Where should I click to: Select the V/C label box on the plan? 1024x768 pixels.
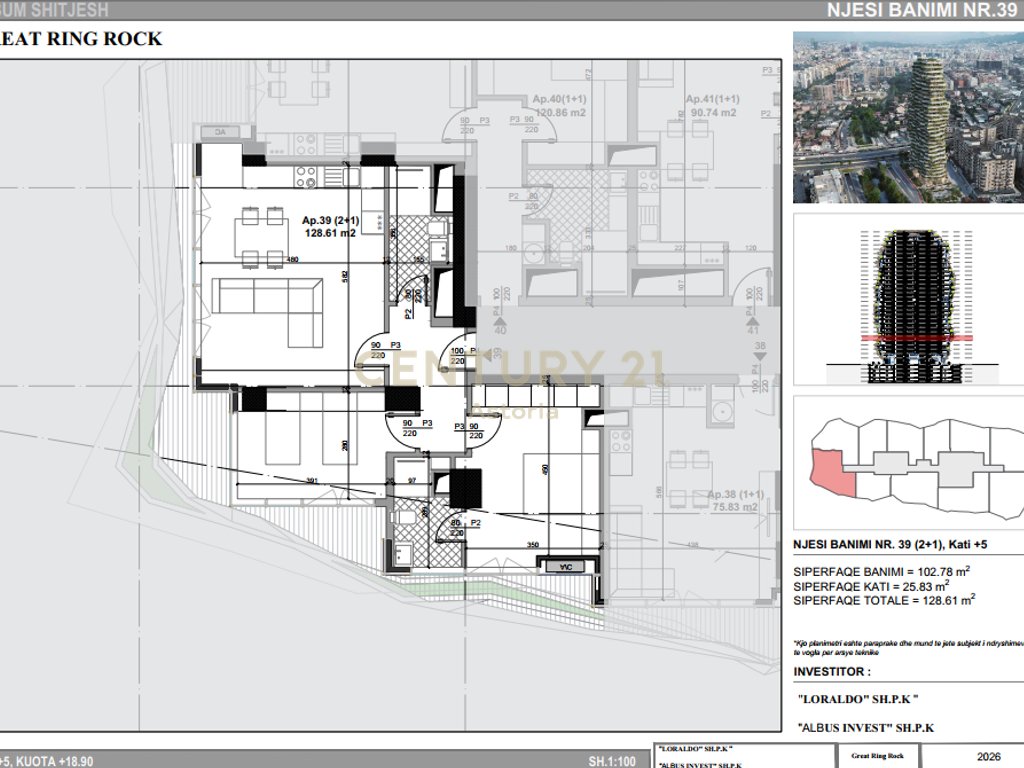(566, 567)
